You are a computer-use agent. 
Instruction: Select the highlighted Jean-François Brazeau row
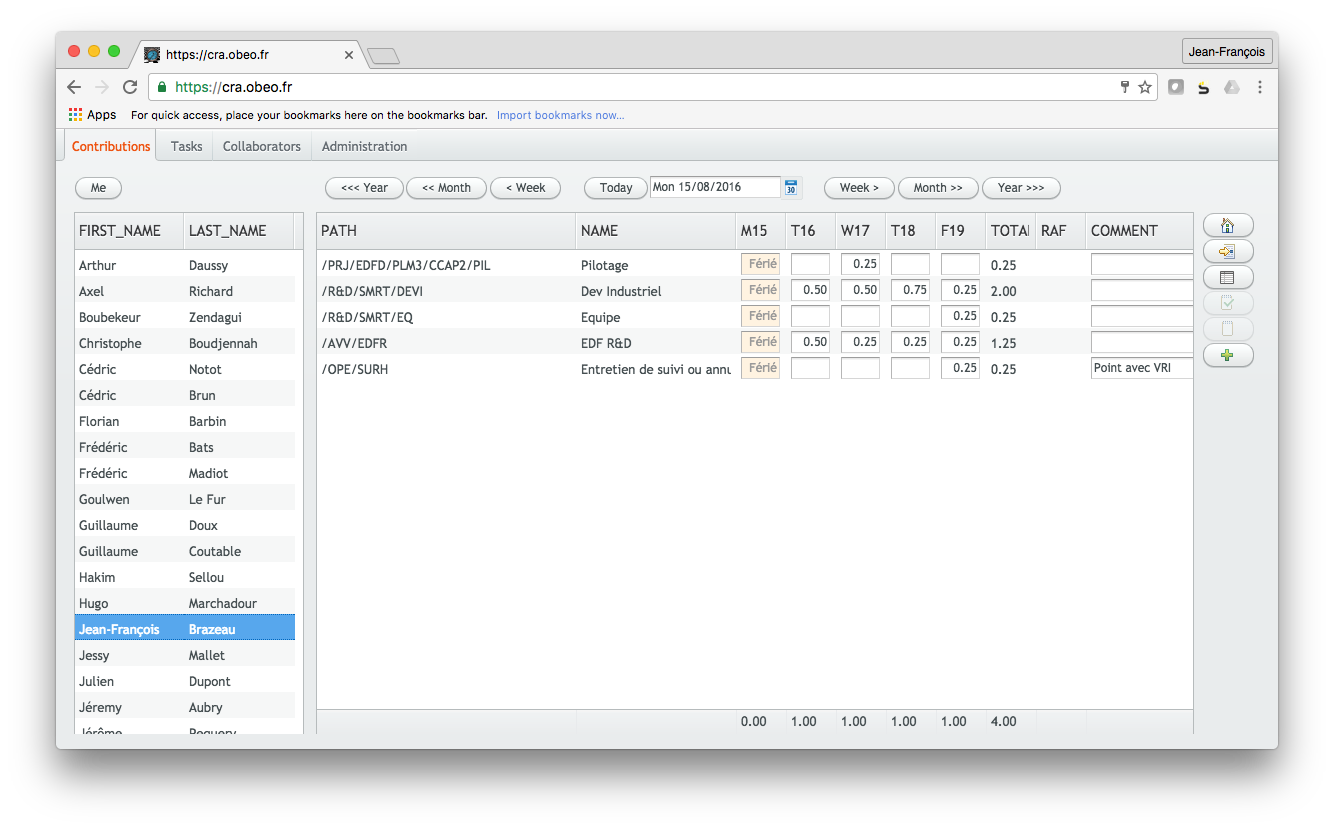[x=185, y=629]
